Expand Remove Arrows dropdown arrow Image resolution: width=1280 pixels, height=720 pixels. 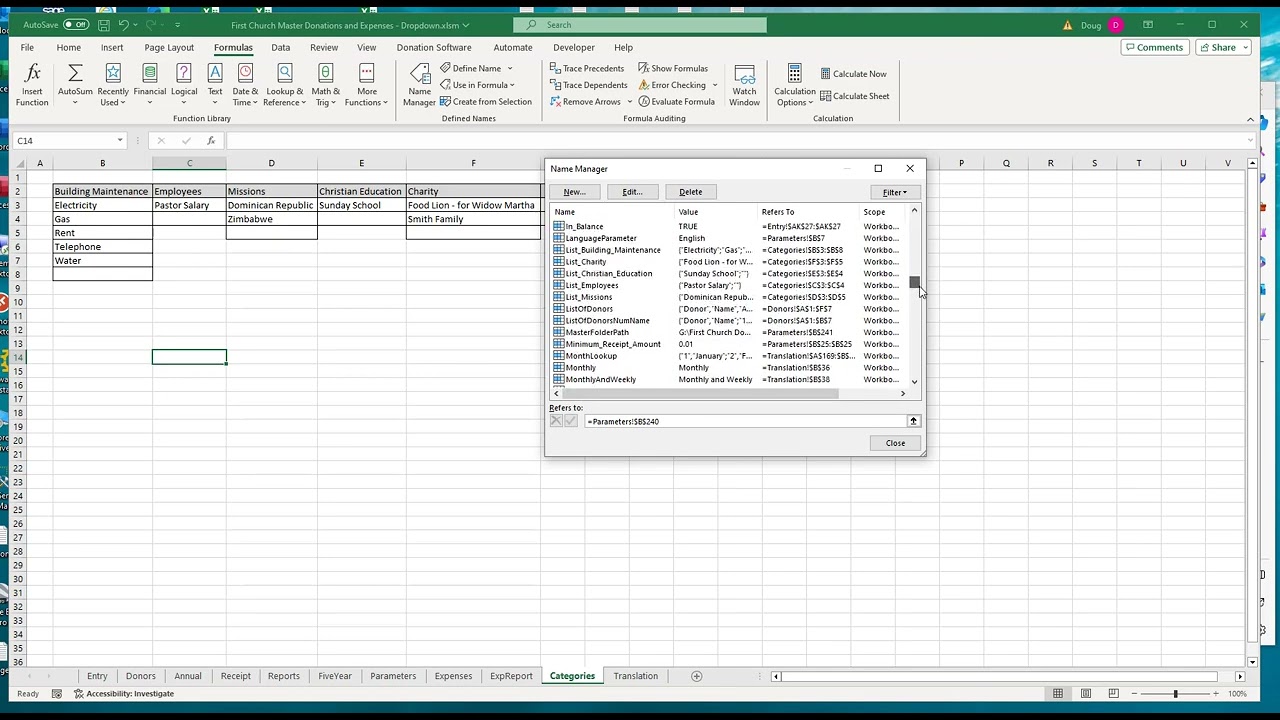629,102
